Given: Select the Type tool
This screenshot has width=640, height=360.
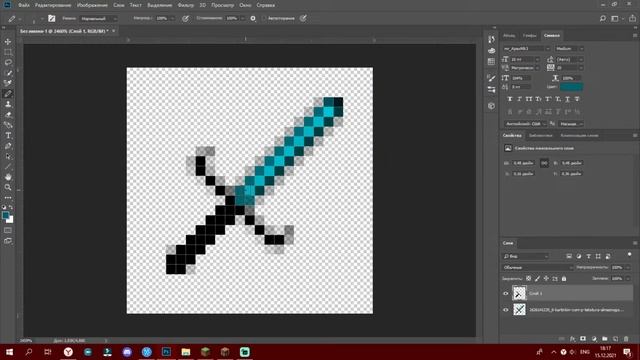Looking at the screenshot, I should click(8, 136).
